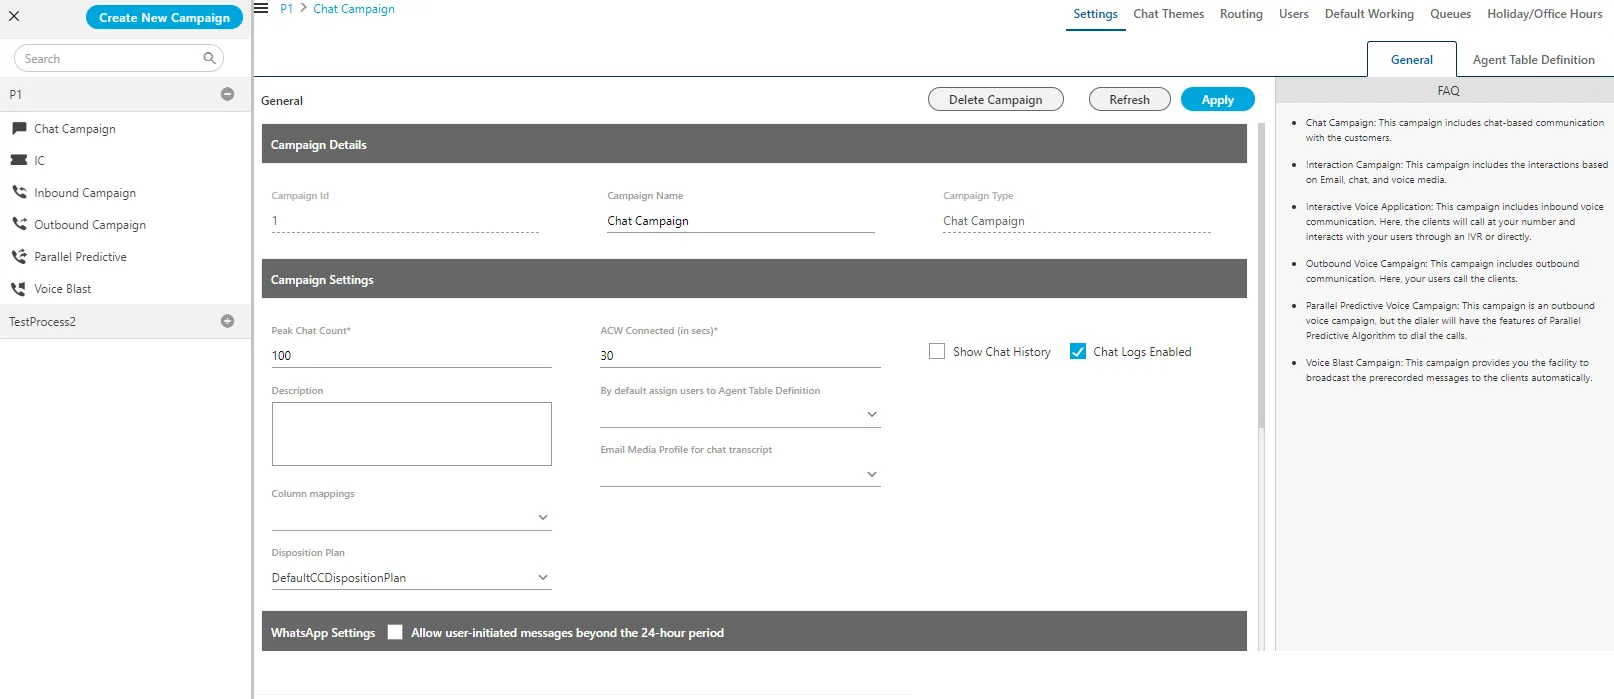Select Parallel Predictive campaign
The height and width of the screenshot is (699, 1614).
coord(80,257)
